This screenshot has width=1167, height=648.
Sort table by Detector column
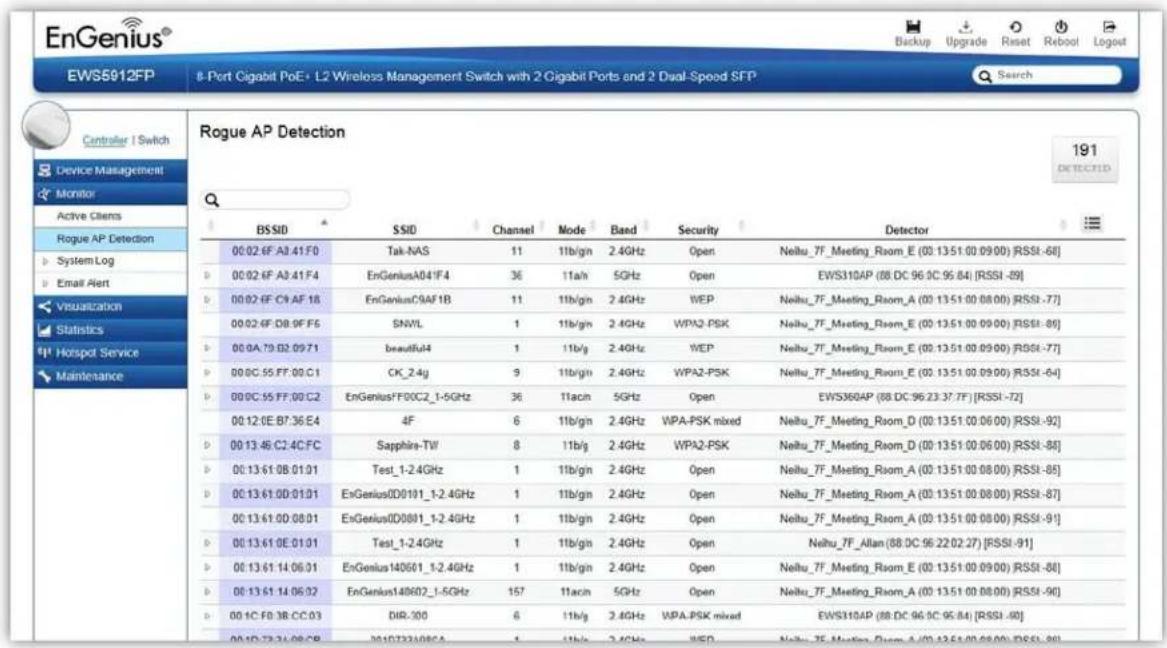pyautogui.click(x=907, y=230)
